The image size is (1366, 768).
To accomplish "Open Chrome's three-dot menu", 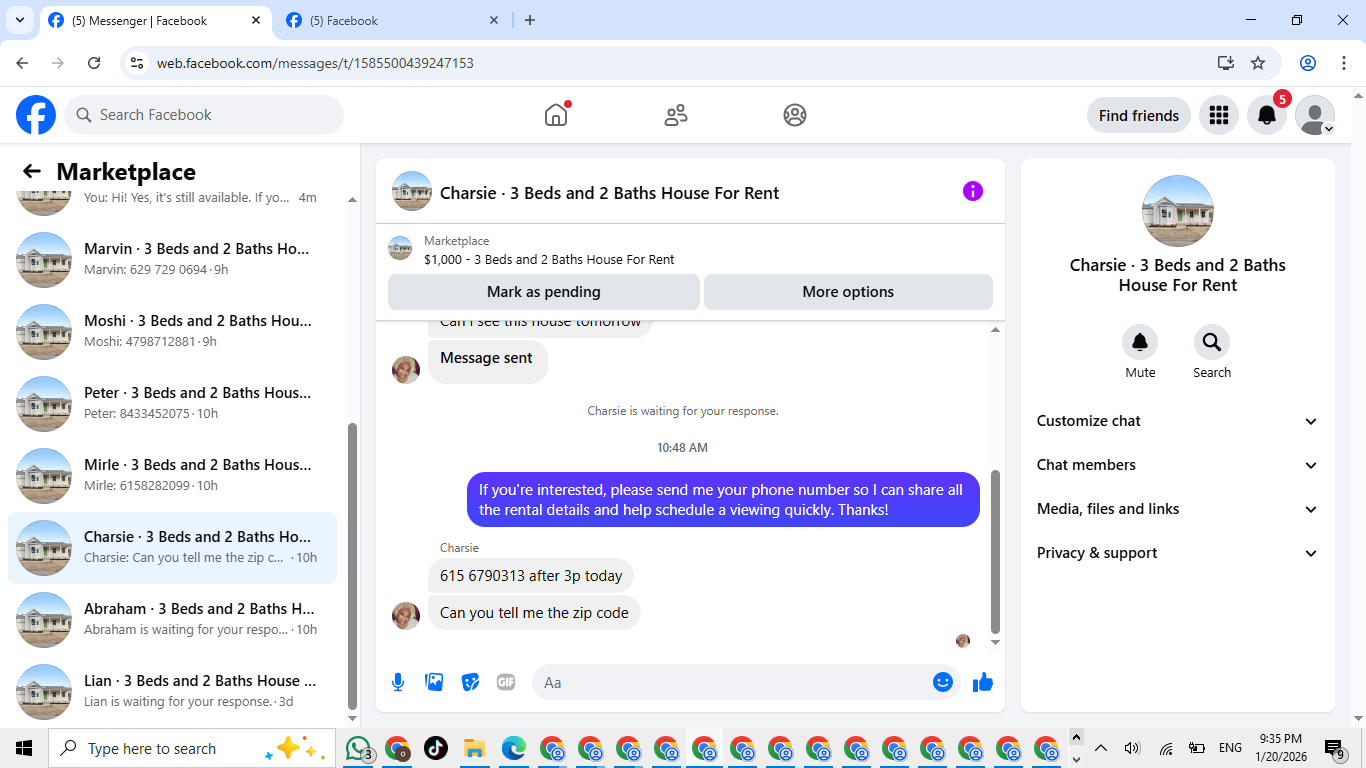I will click(1344, 63).
